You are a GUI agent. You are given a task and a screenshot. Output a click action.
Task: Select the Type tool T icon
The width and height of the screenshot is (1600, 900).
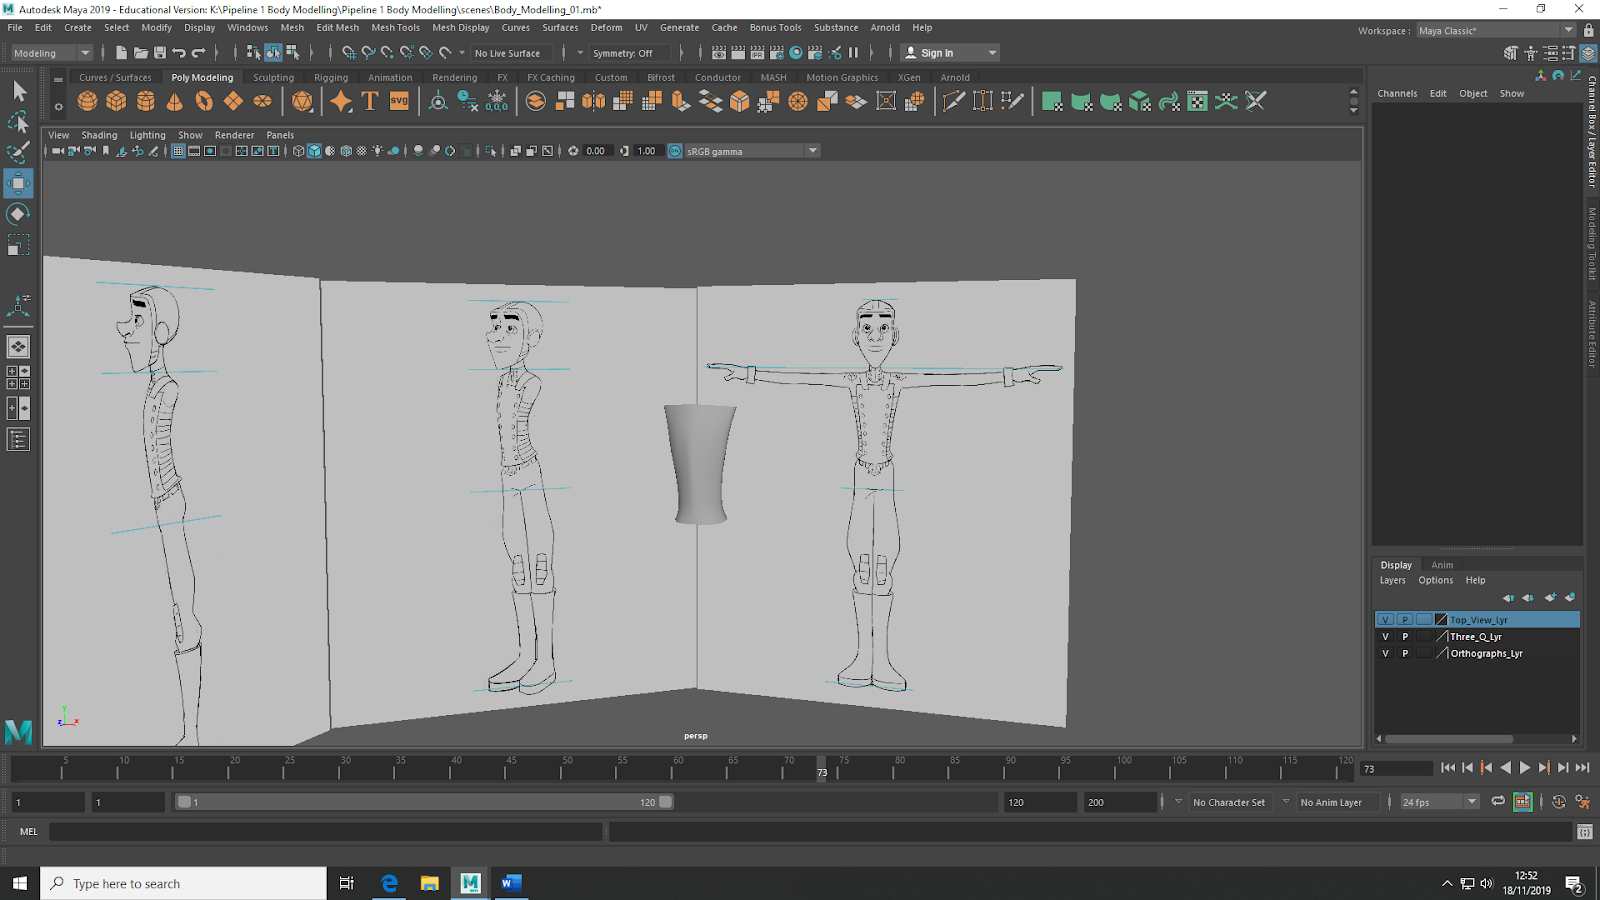370,101
